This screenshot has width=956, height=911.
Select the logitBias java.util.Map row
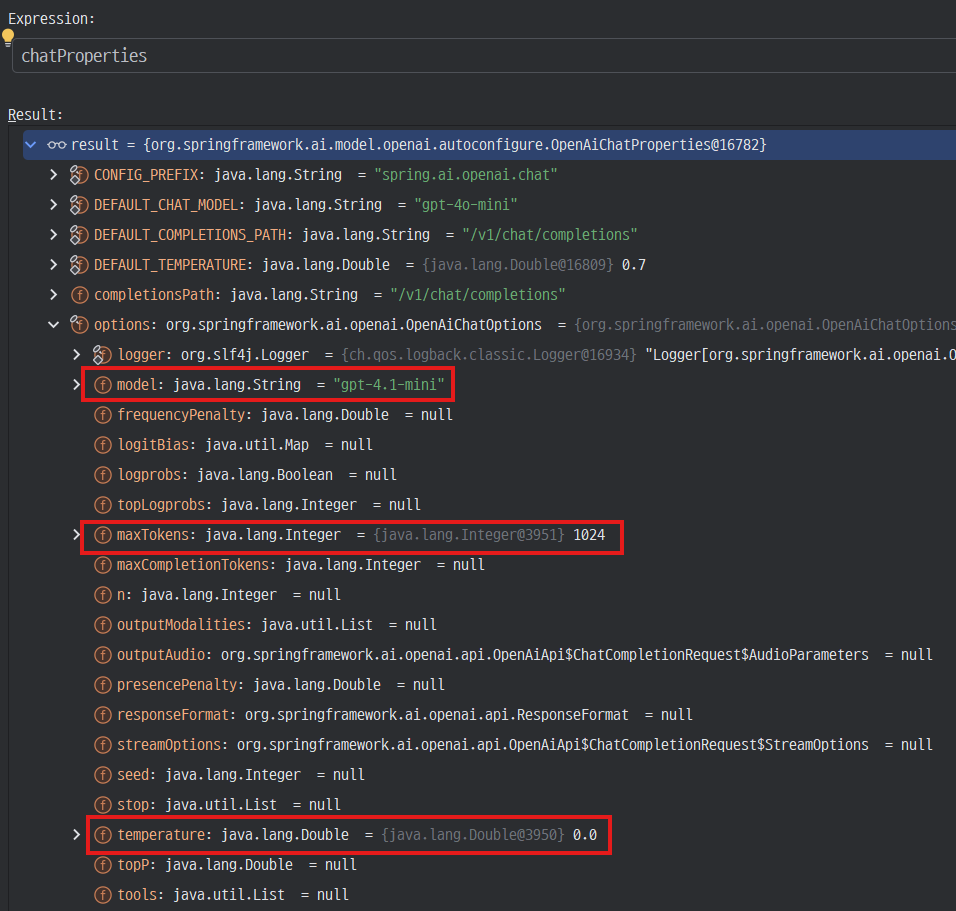click(x=489, y=445)
